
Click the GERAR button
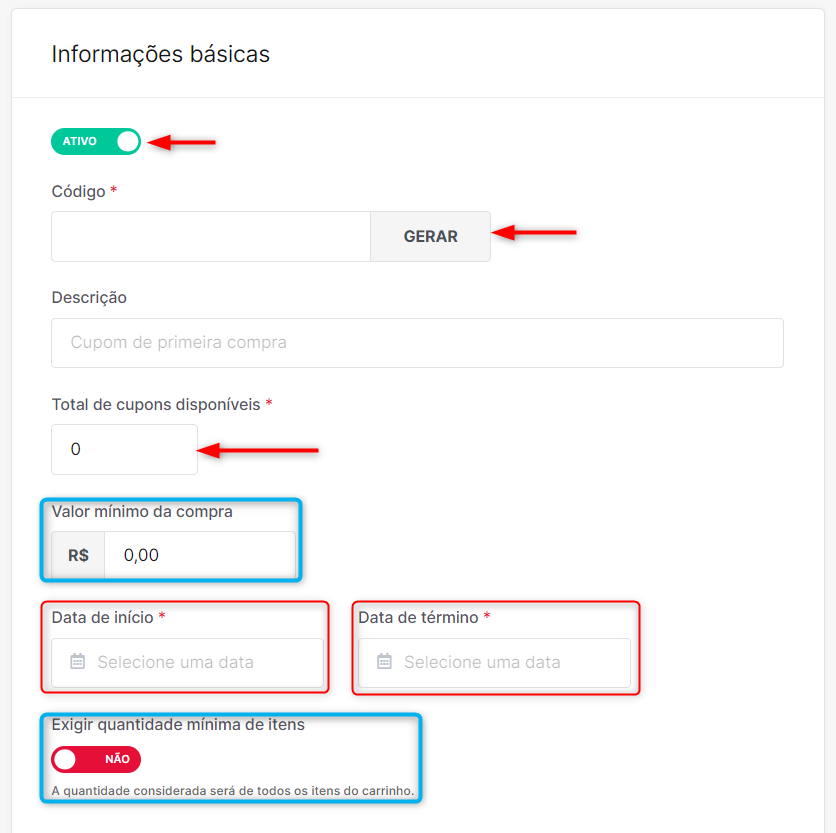[430, 236]
